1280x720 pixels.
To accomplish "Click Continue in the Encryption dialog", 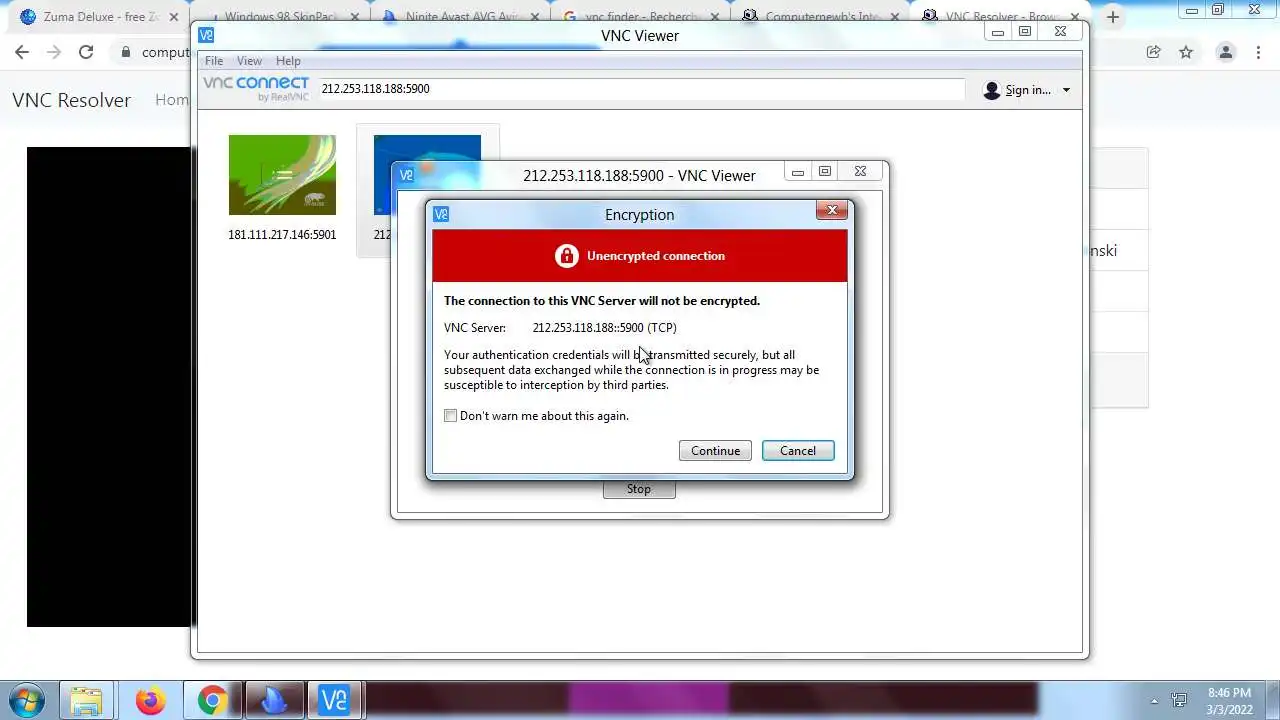I will 715,451.
